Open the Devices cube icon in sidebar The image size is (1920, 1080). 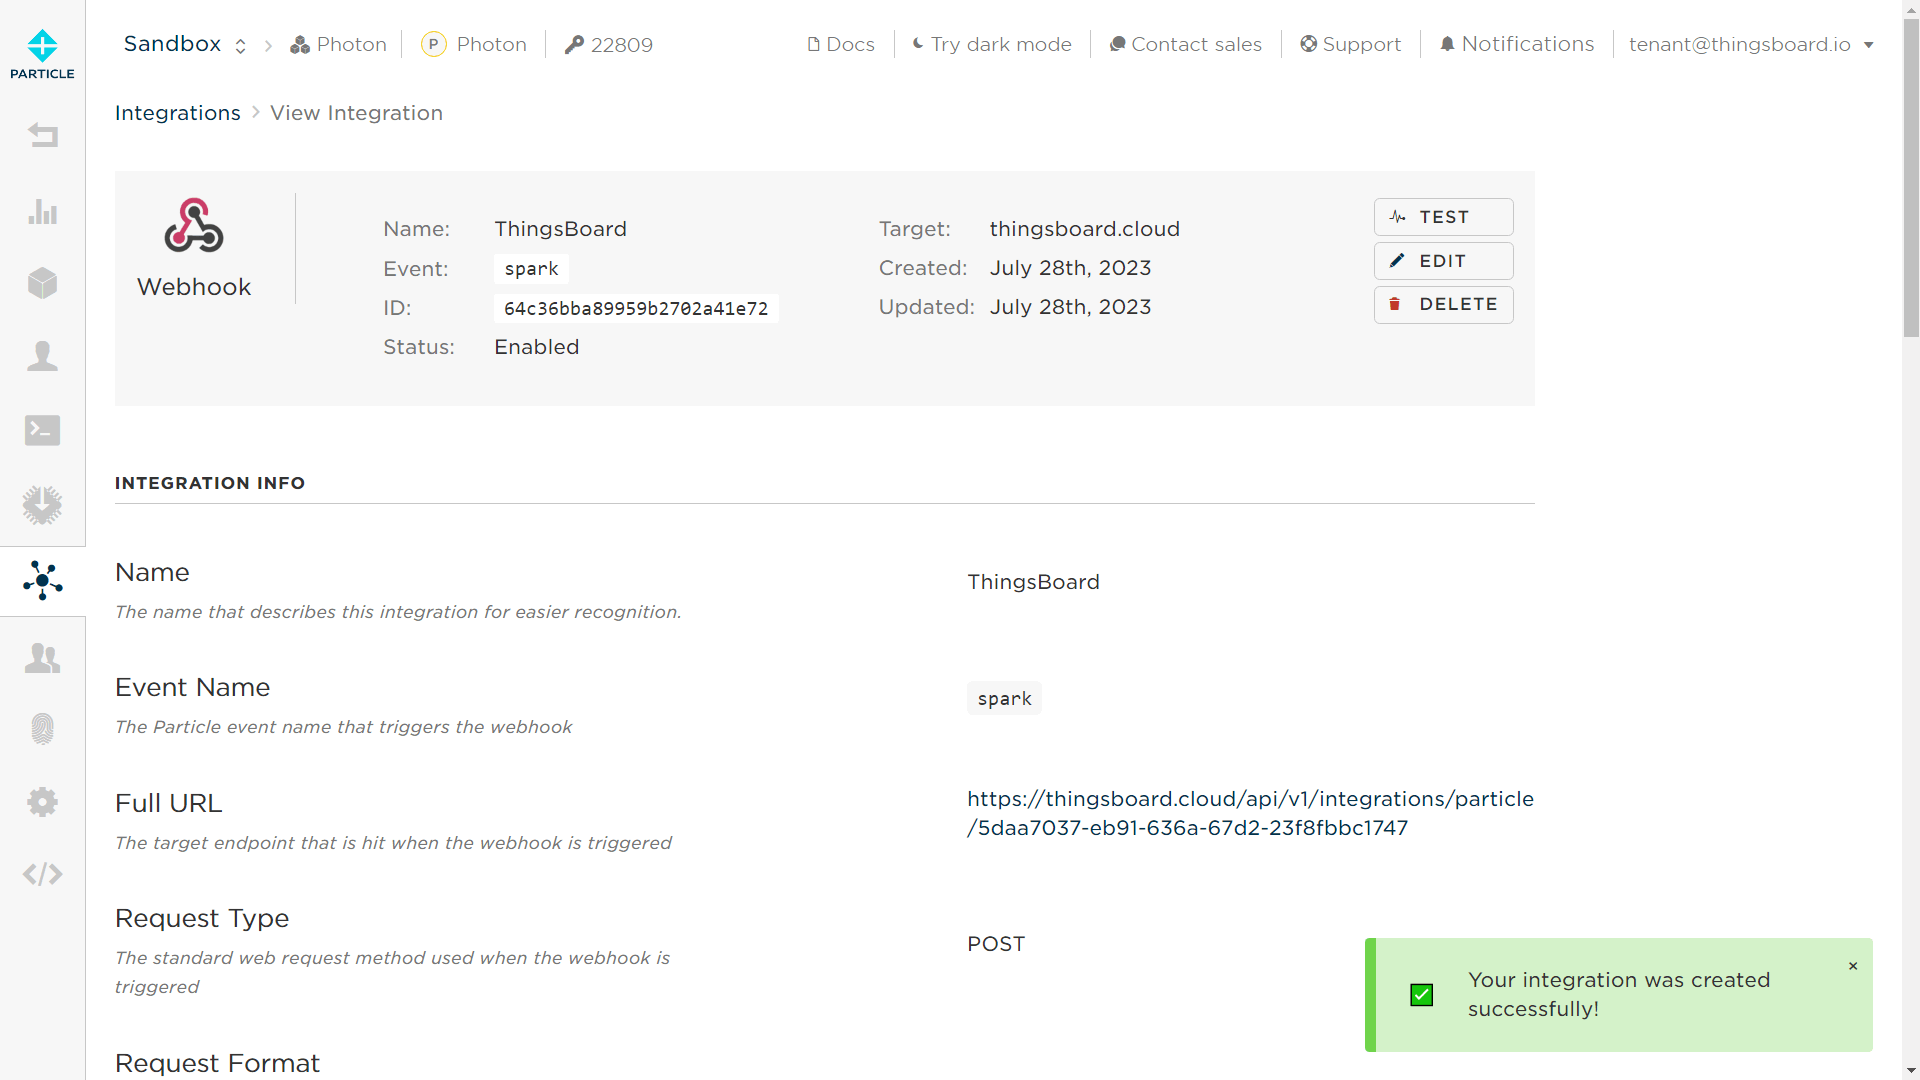42,283
